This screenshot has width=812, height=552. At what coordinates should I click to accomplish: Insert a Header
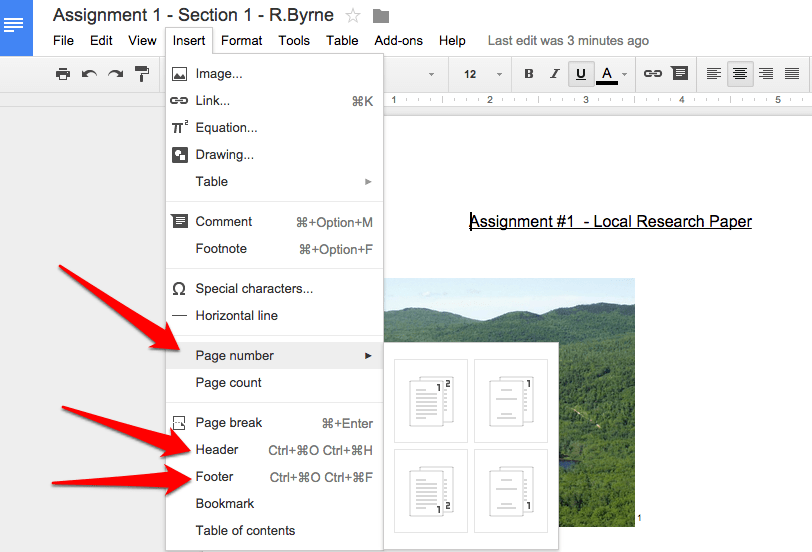point(274,449)
